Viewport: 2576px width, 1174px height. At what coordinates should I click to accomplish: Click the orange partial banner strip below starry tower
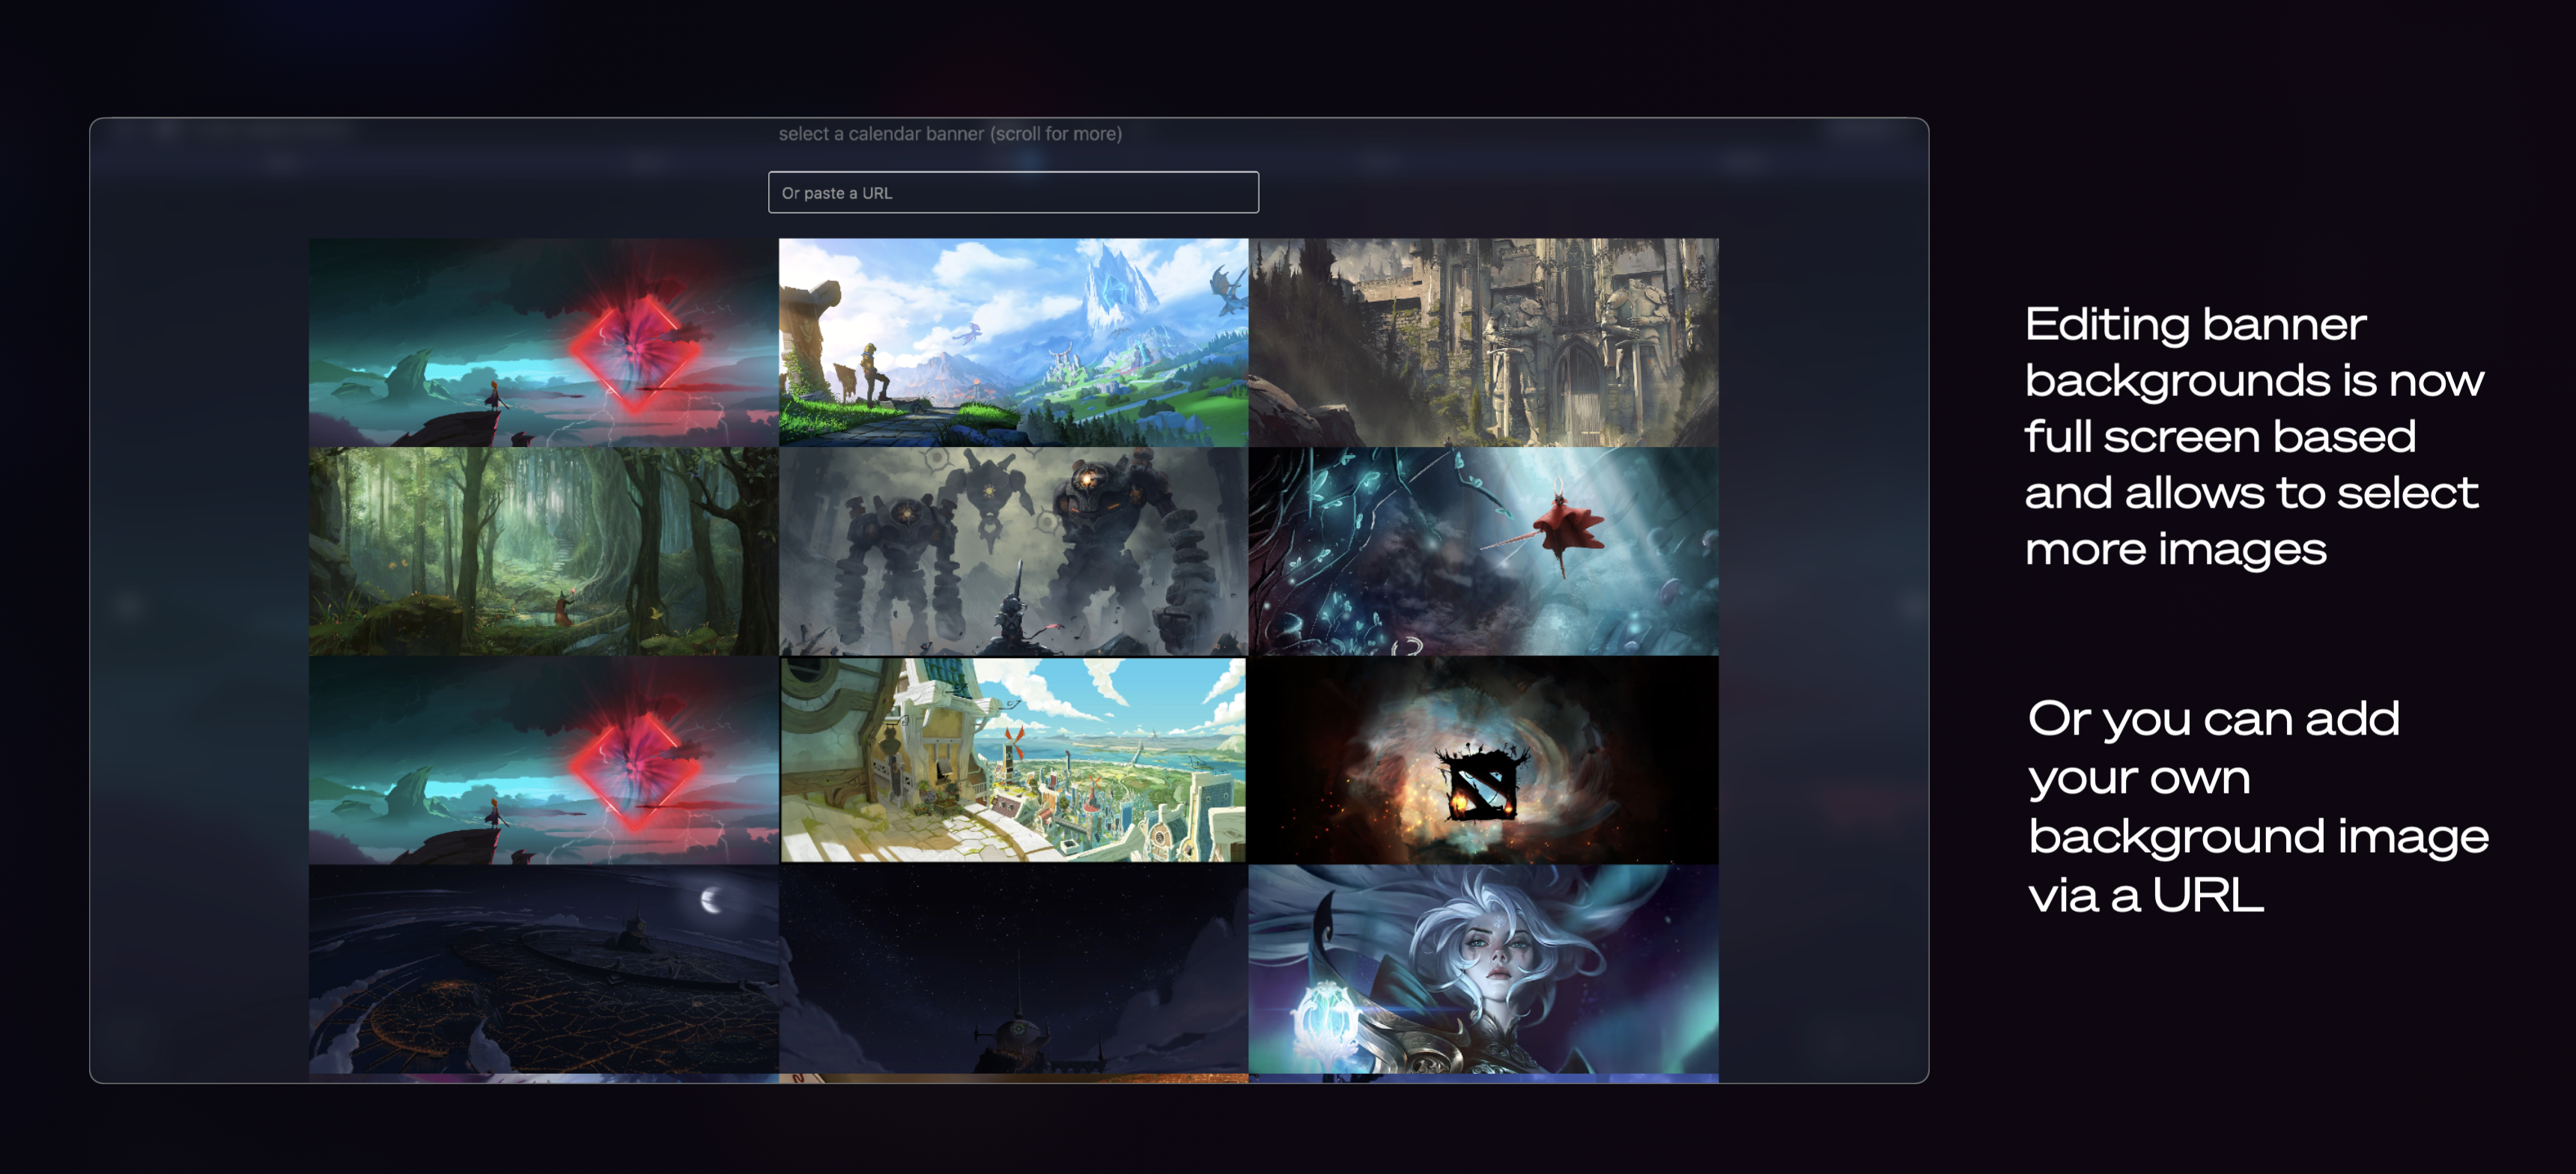click(x=1013, y=1078)
